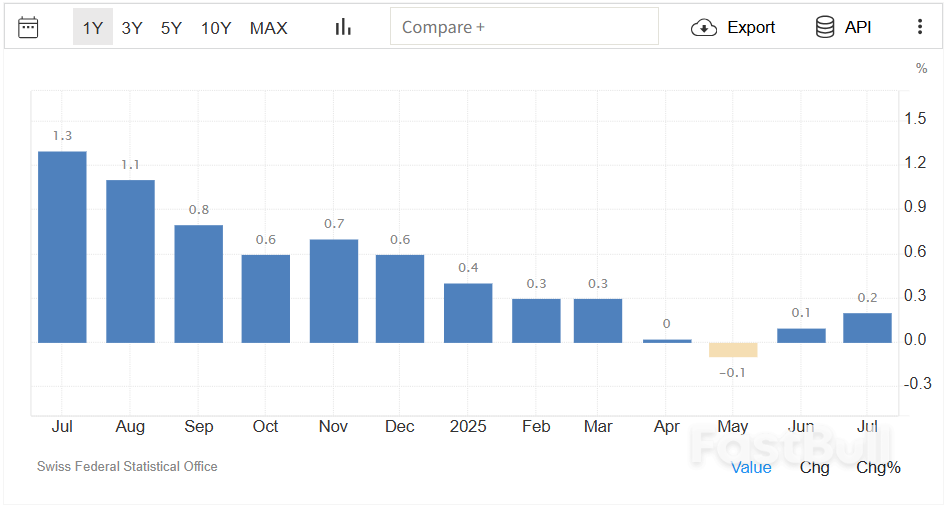The height and width of the screenshot is (506, 948).
Task: Toggle display to Chg% mode
Action: point(878,467)
